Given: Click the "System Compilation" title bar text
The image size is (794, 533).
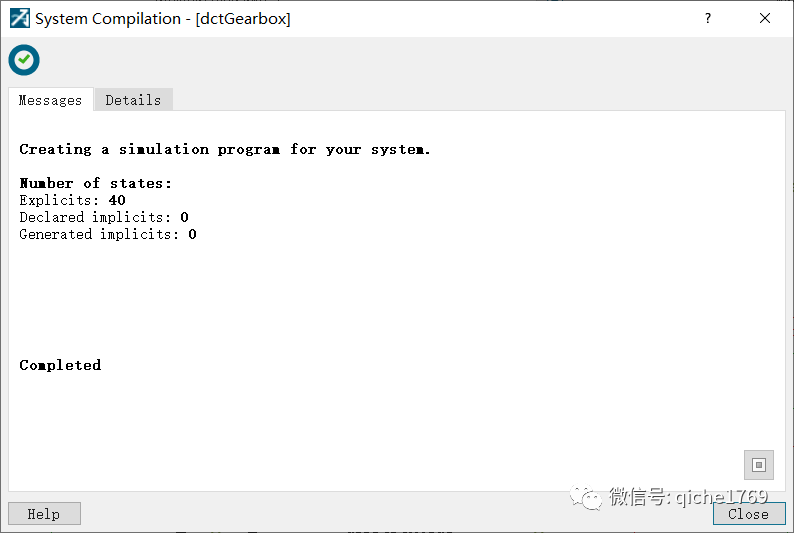Looking at the screenshot, I should coord(108,19).
